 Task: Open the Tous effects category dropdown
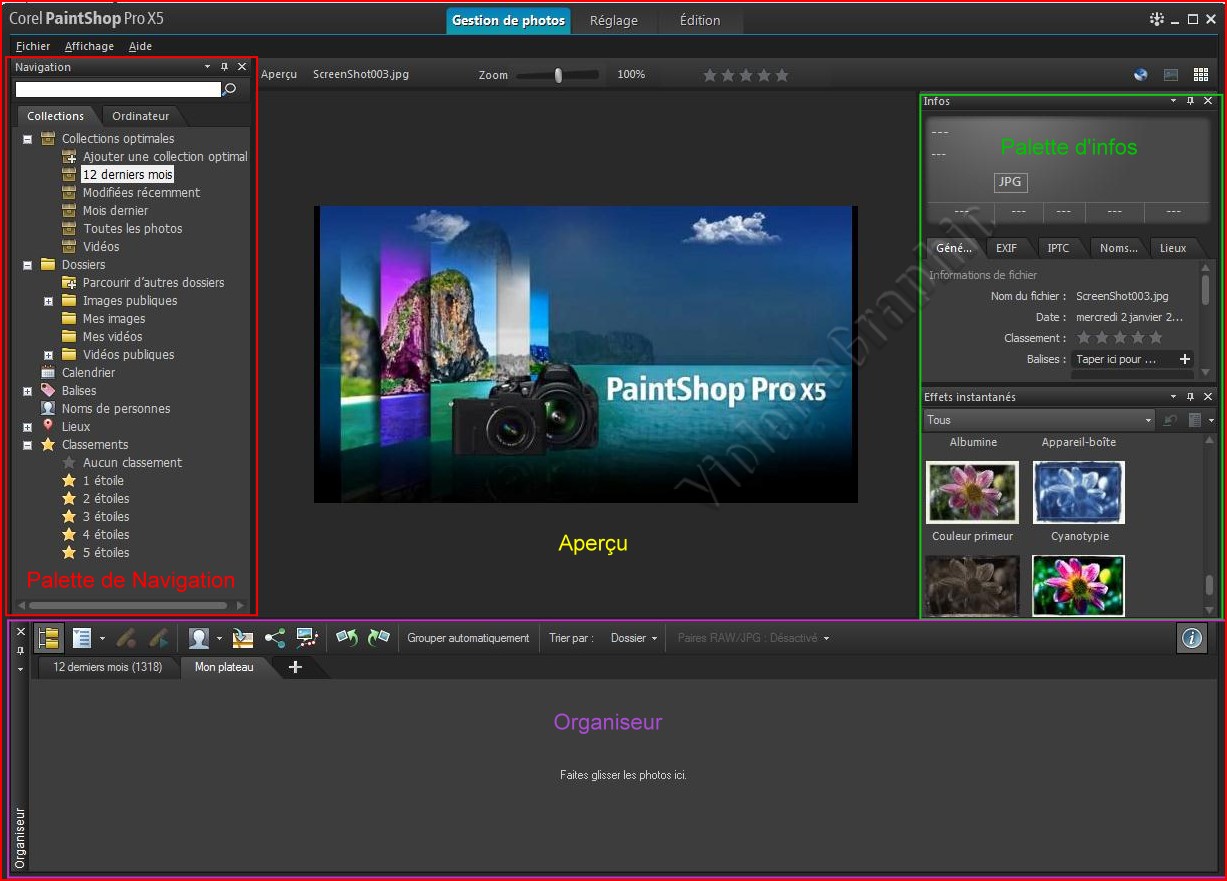(1146, 421)
